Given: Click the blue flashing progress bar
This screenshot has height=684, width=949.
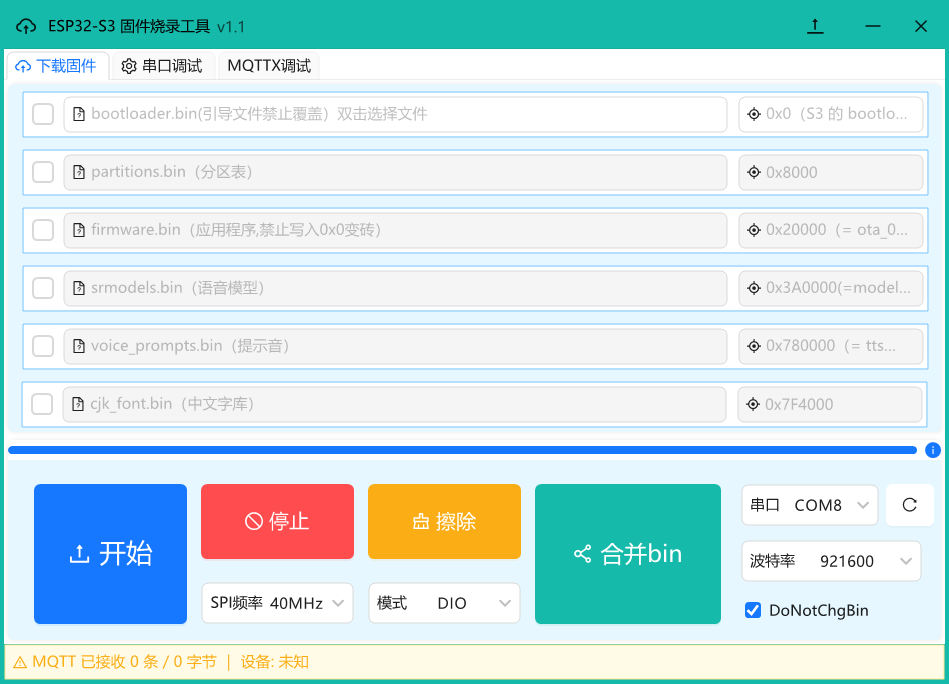Looking at the screenshot, I should [x=462, y=450].
